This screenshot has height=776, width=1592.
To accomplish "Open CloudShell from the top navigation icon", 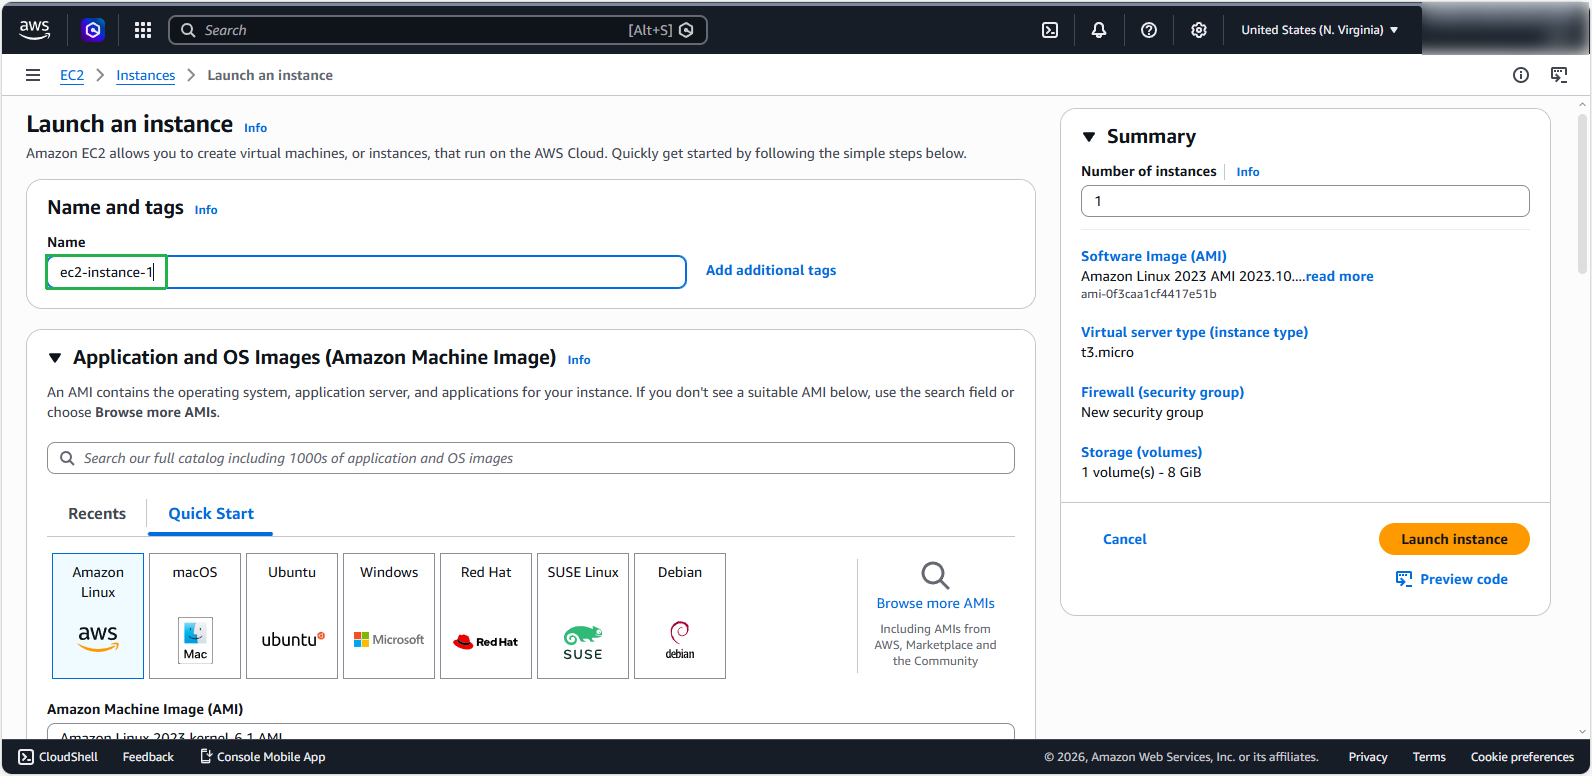I will [x=1050, y=30].
